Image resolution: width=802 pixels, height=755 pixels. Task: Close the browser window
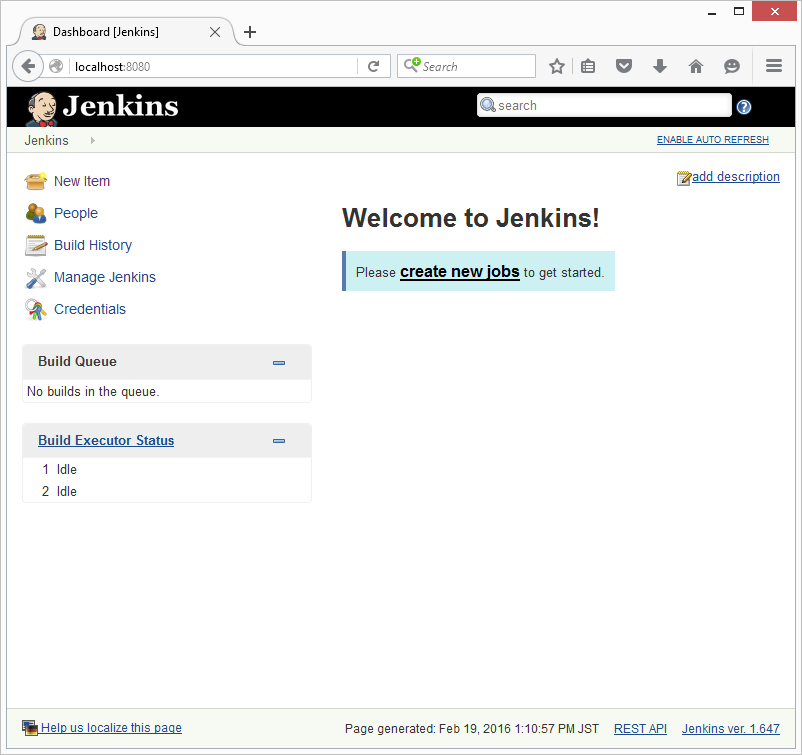(x=774, y=11)
